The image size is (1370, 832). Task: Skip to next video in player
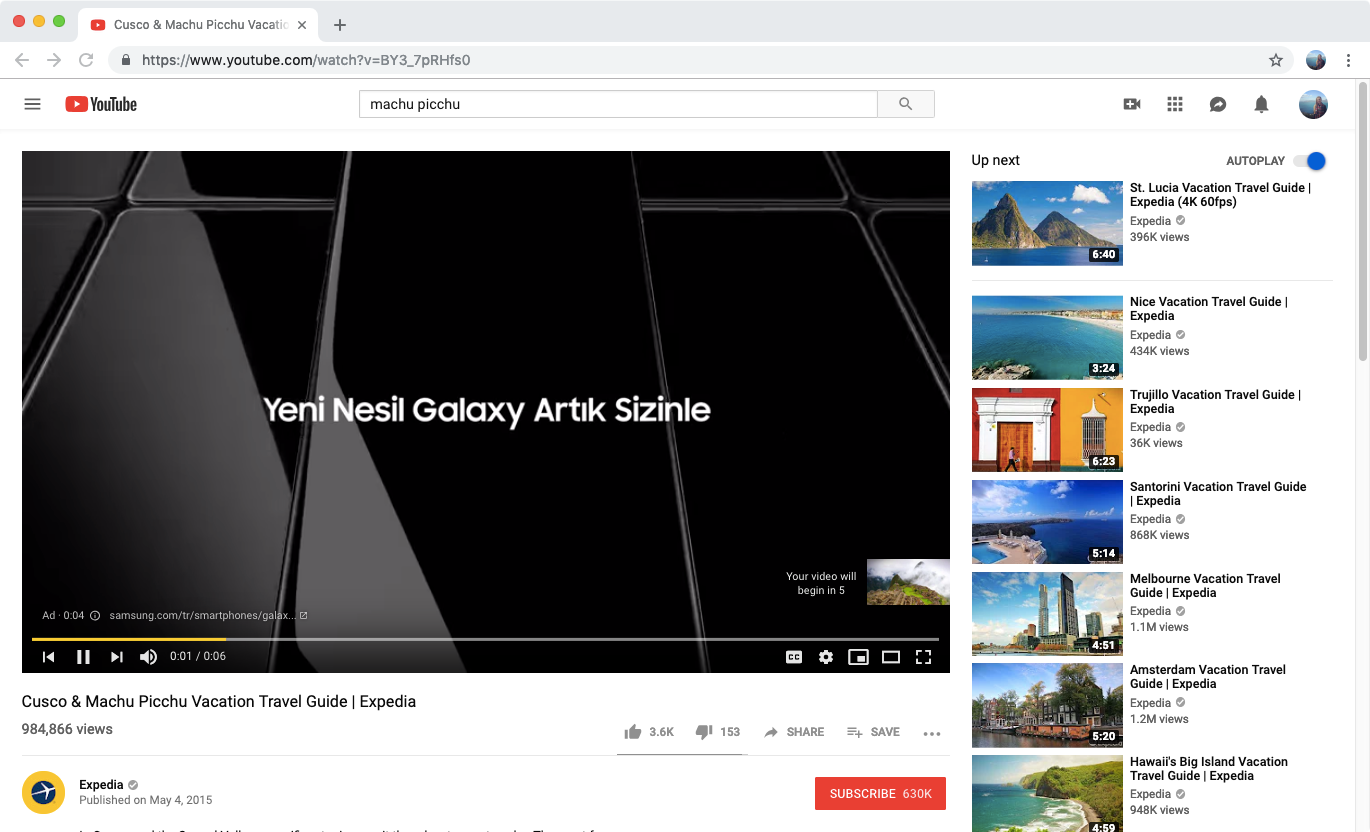[117, 657]
